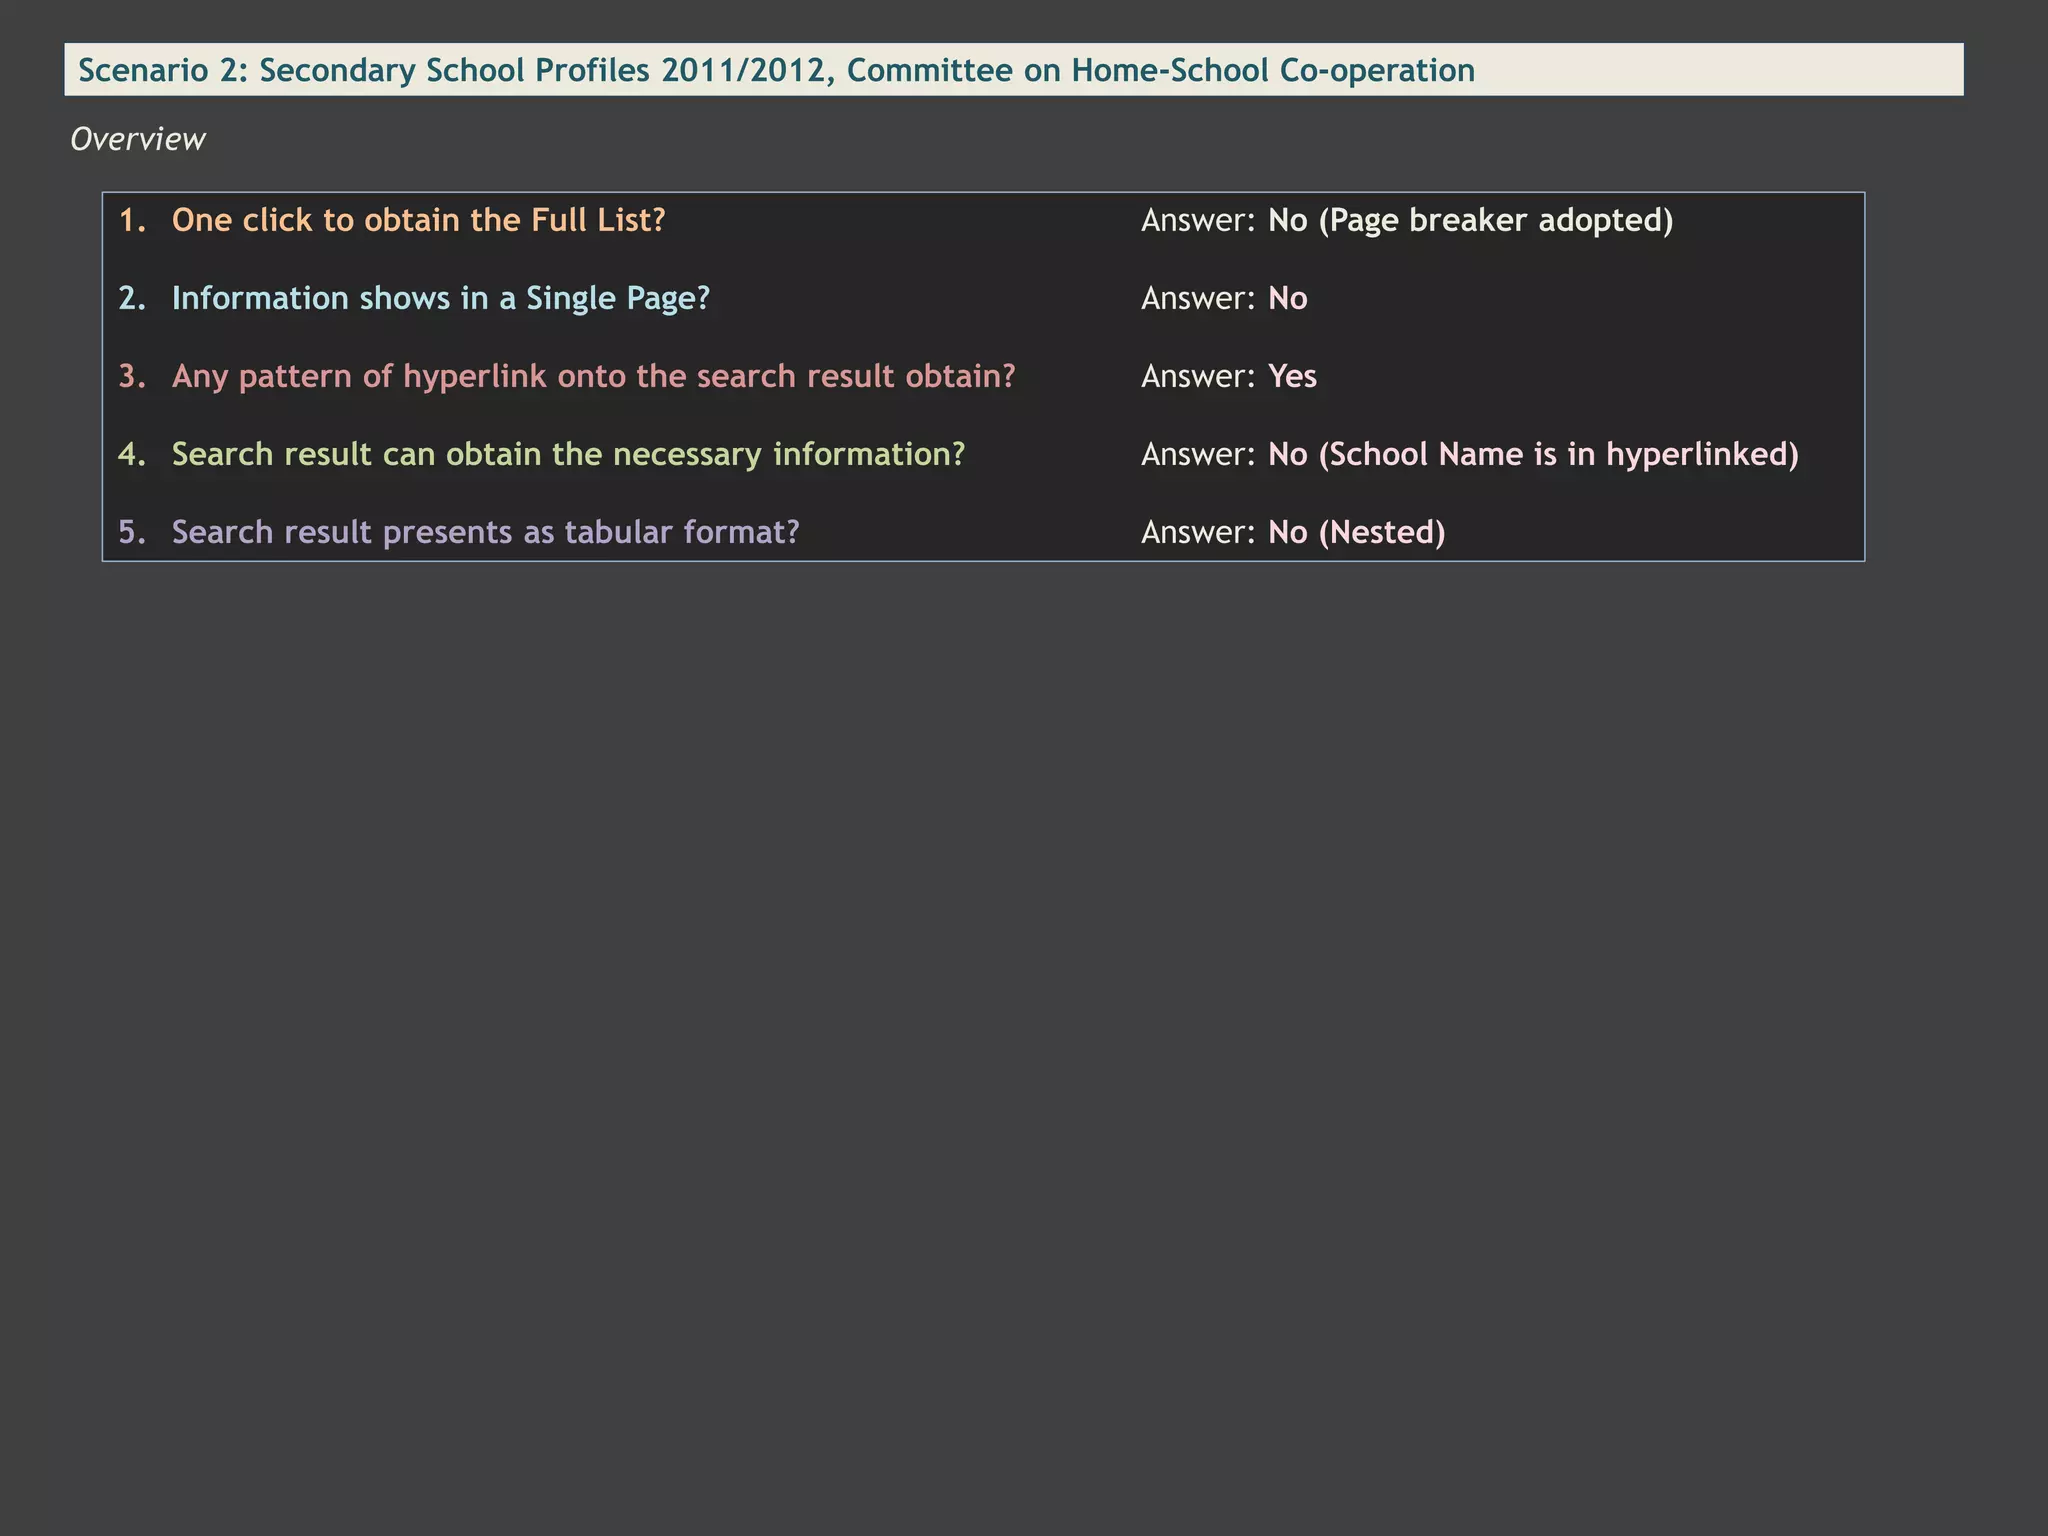Click question 'One click to obtain the Full List?'
The width and height of the screenshot is (2048, 1536).
[418, 220]
